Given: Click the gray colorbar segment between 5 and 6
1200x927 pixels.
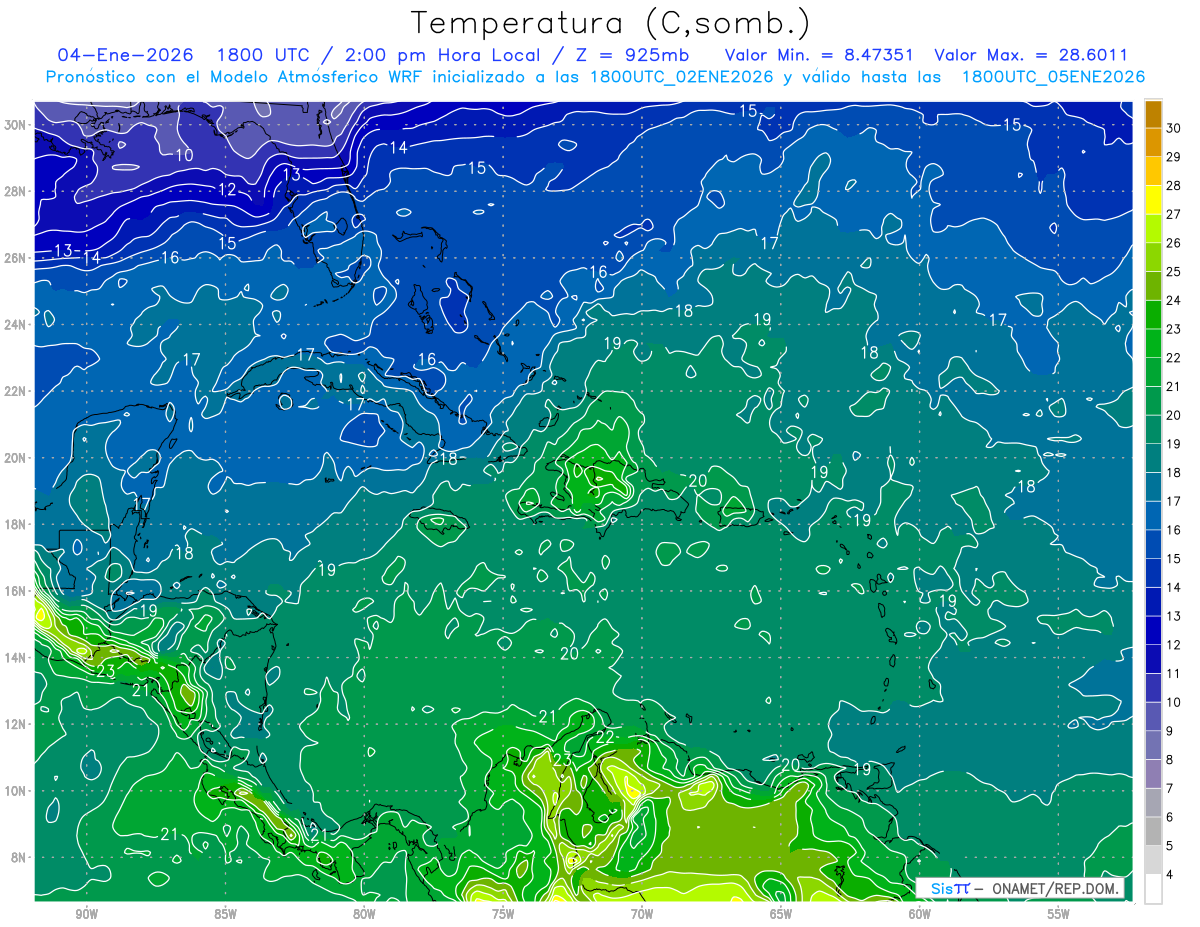Looking at the screenshot, I should click(1153, 831).
